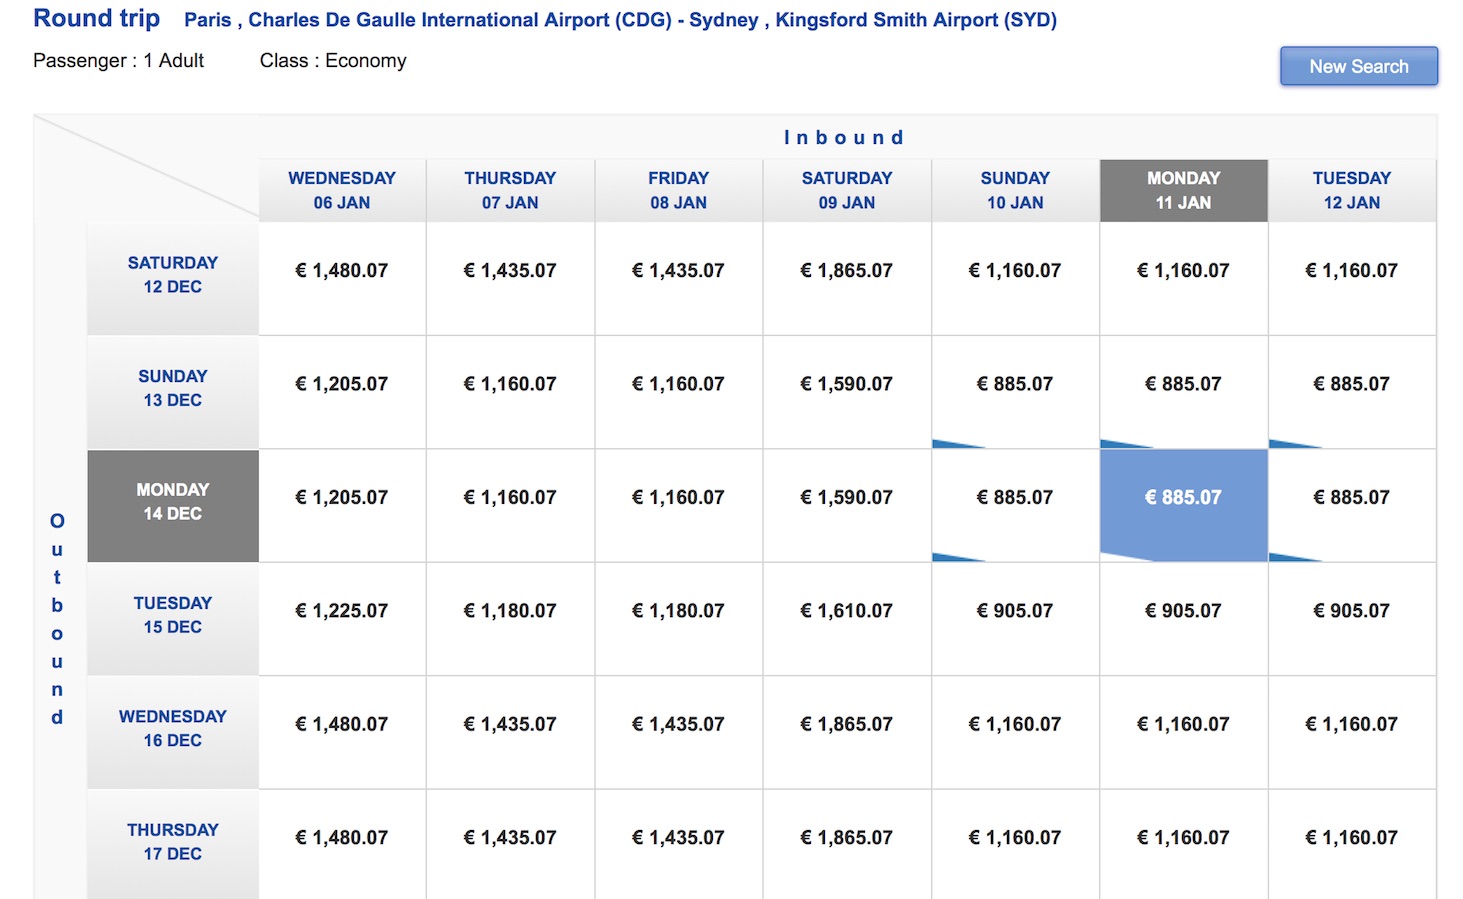Screen dimensions: 1463x899
Task: Click highlighted € 885.07 fare for 14 Dec, 11 Jan
Action: point(1184,506)
